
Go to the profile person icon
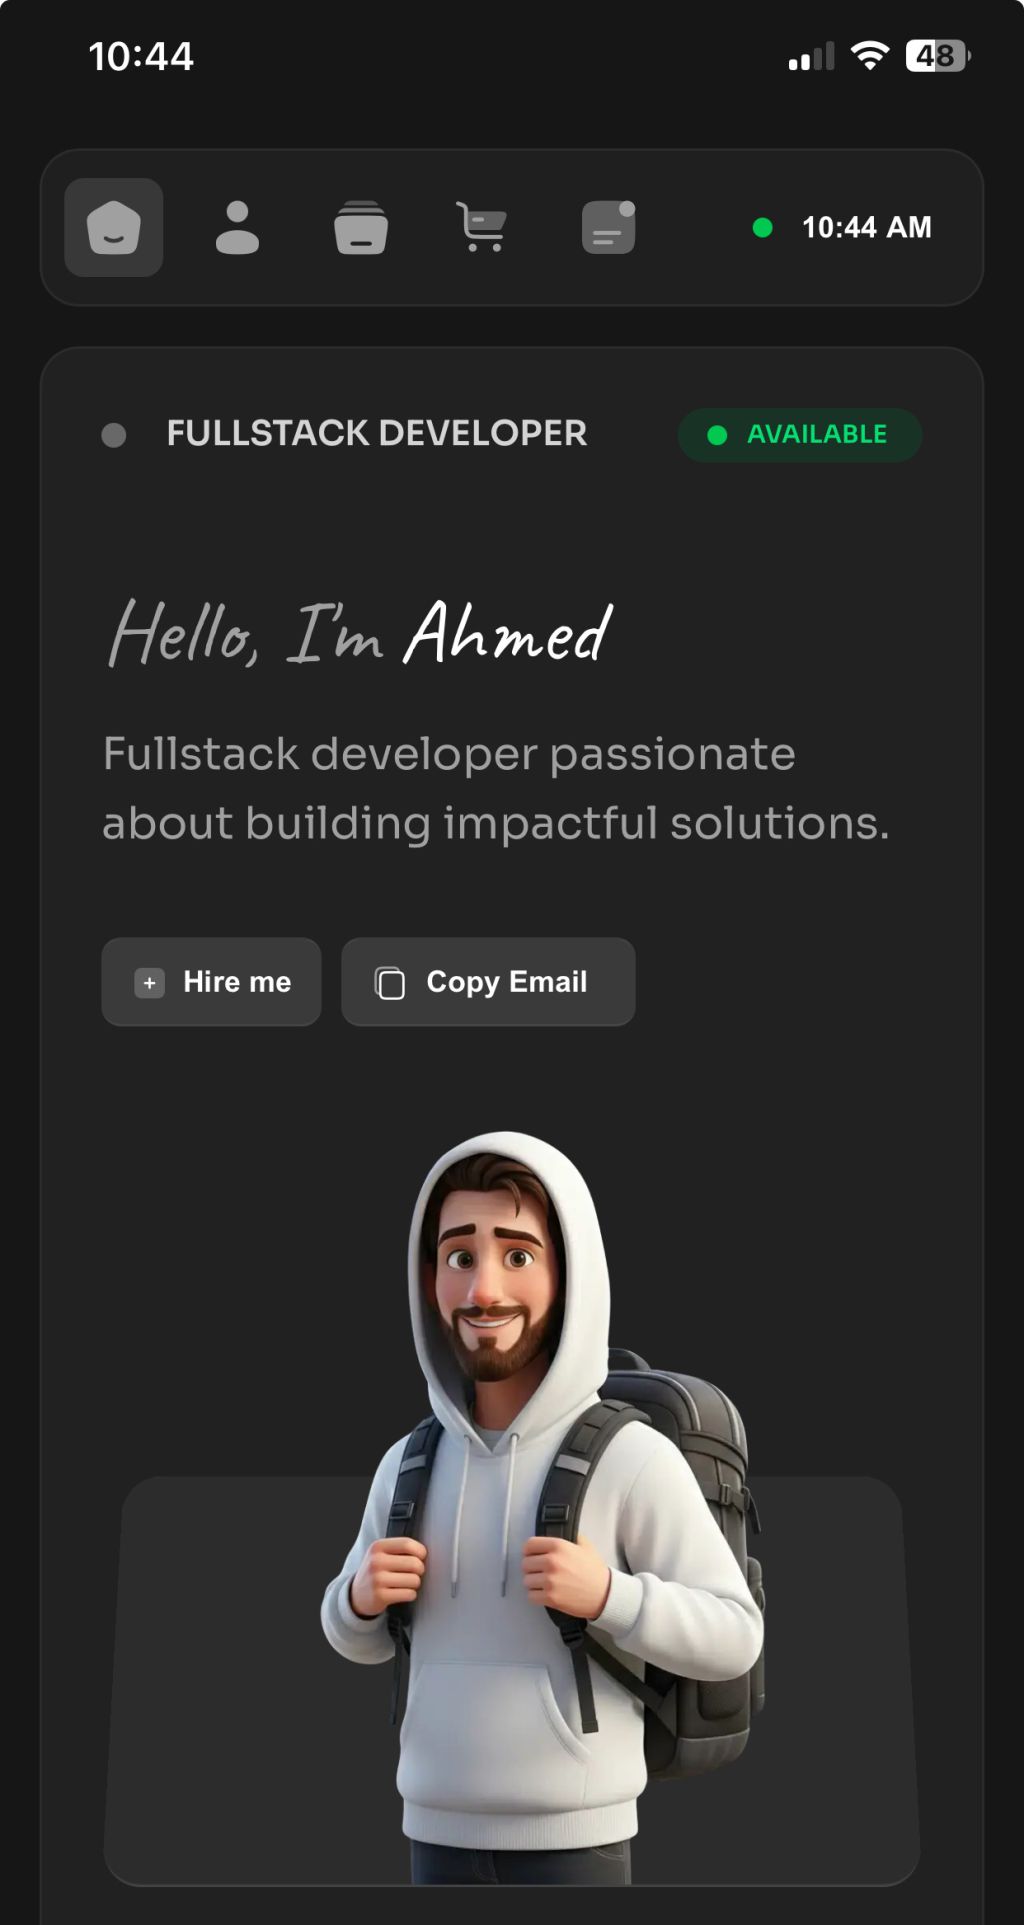(x=237, y=227)
